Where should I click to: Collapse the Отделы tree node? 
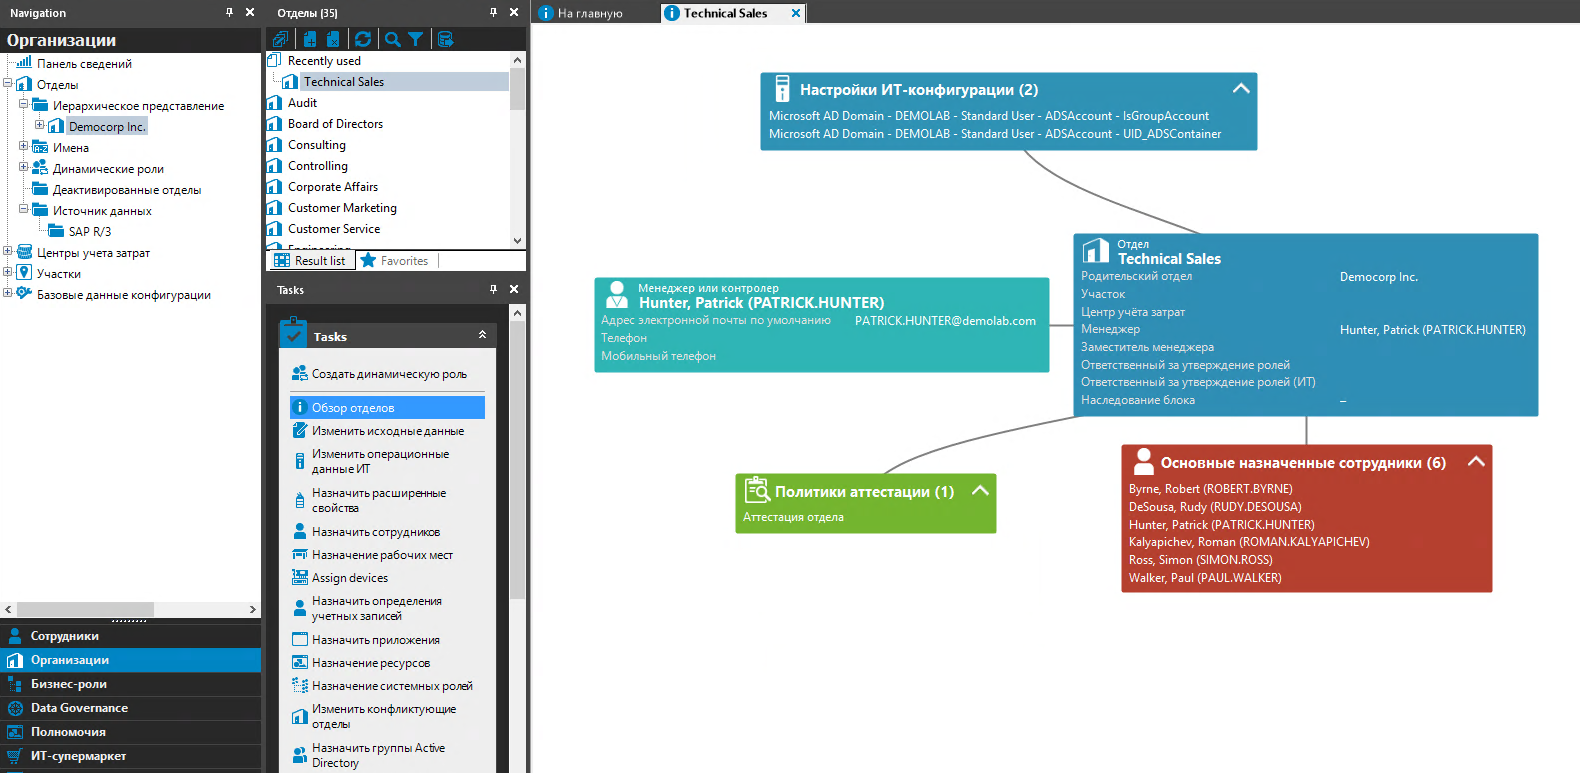click(x=8, y=83)
